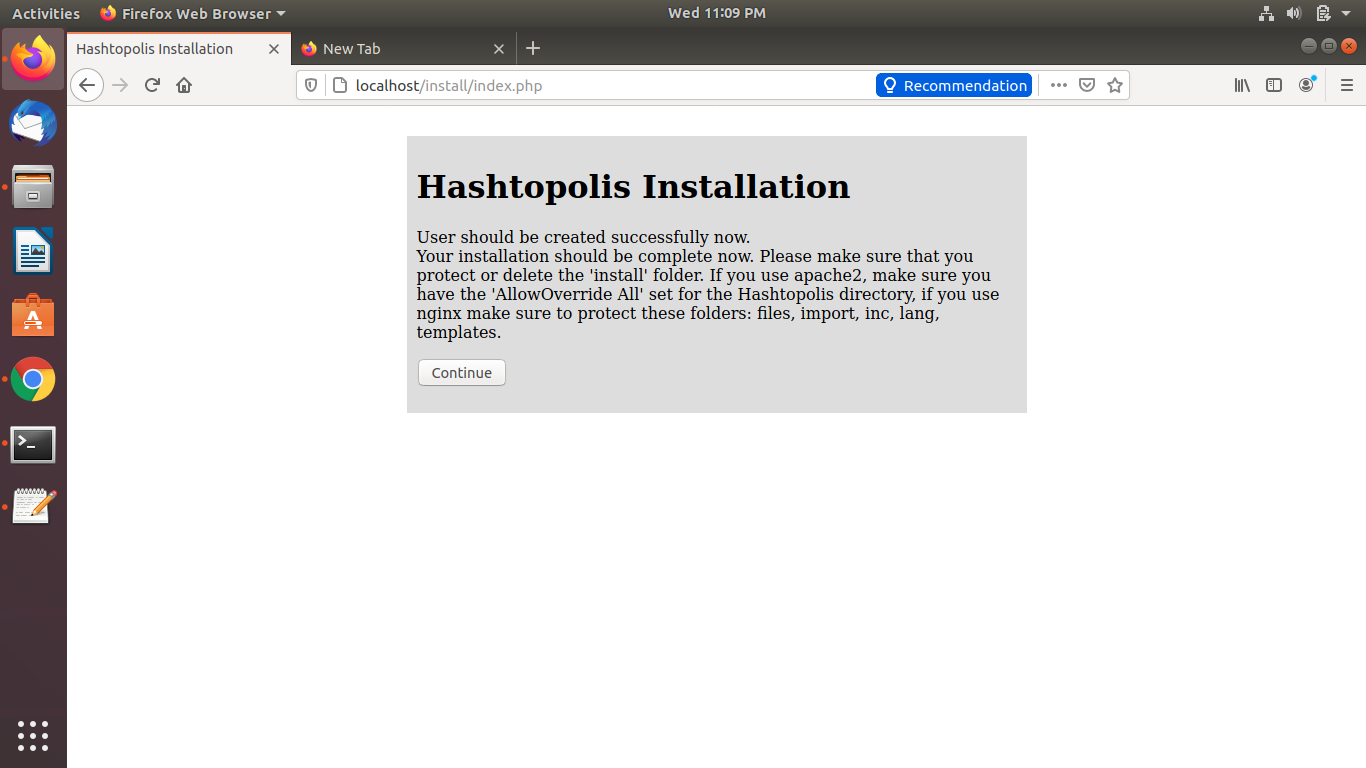Viewport: 1366px width, 768px height.
Task: Open Terminal from the dock
Action: click(33, 444)
